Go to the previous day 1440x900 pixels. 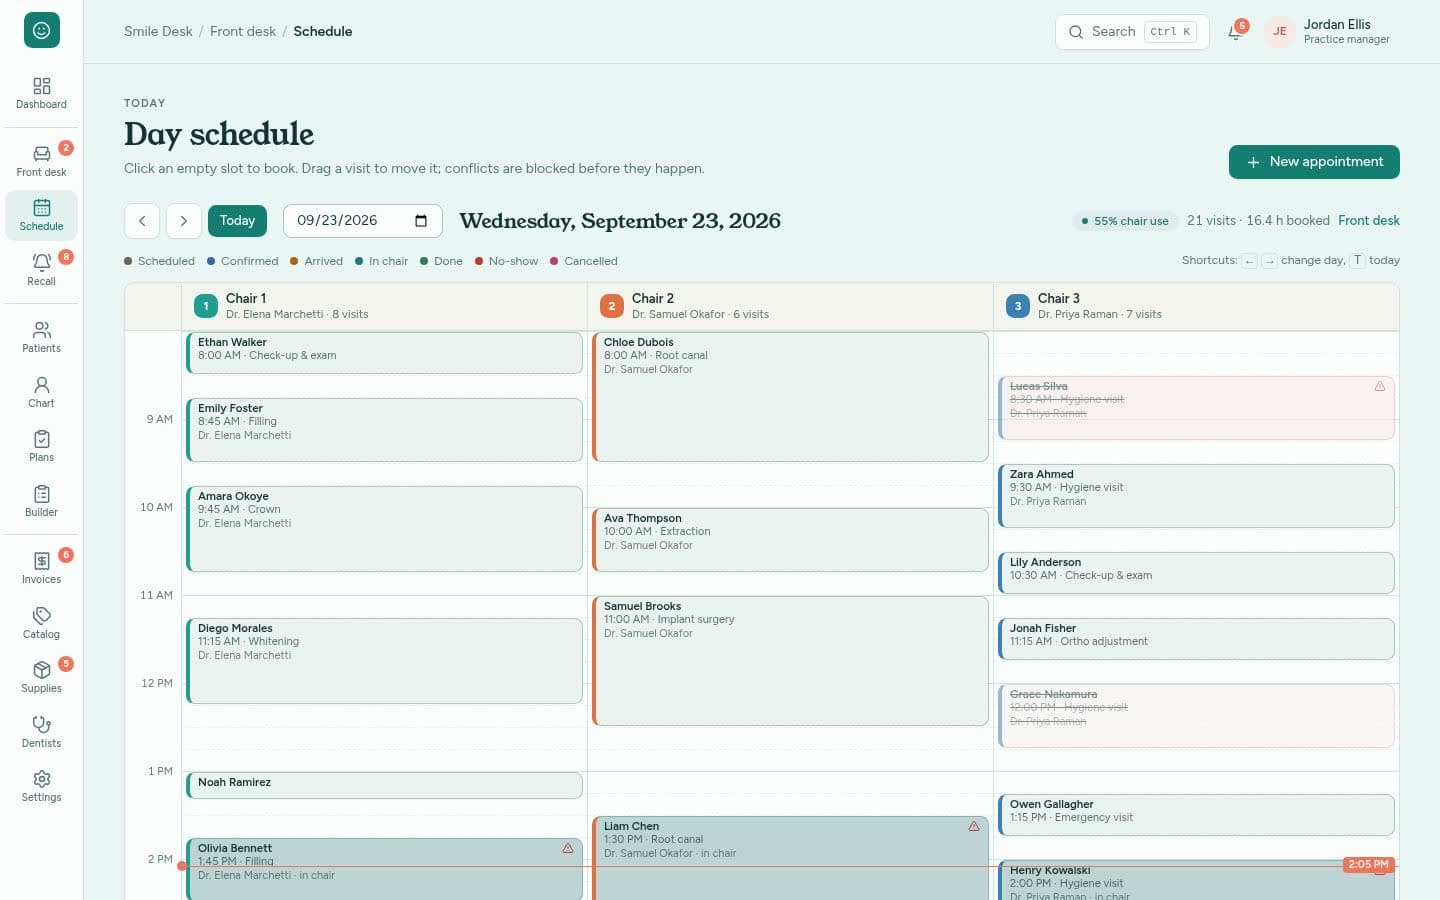tap(142, 221)
